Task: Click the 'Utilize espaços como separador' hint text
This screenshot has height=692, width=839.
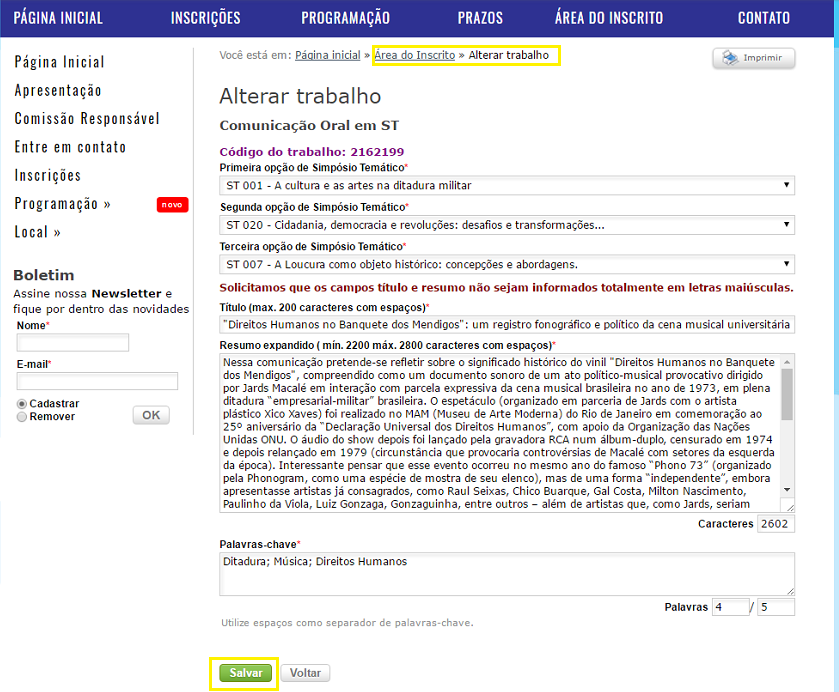Action: pyautogui.click(x=347, y=623)
